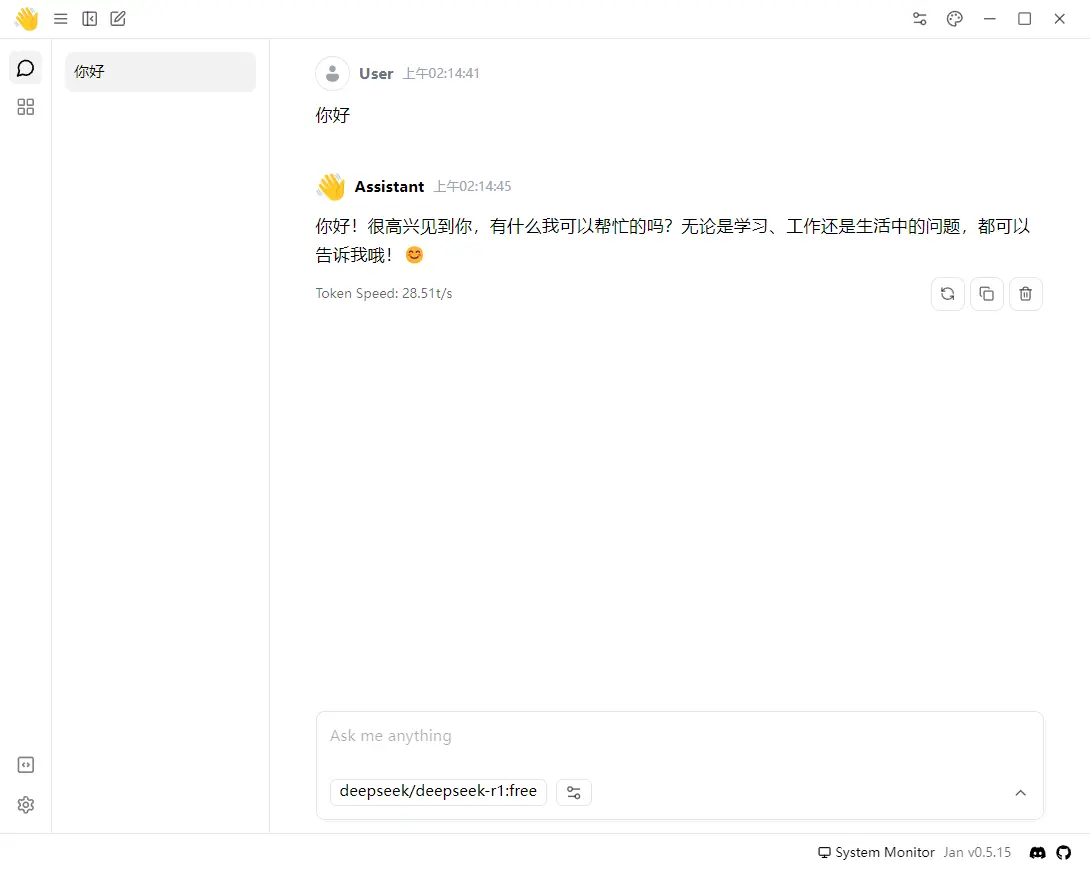The height and width of the screenshot is (872, 1090).
Task: Select the 你好 thread in list
Action: click(160, 72)
